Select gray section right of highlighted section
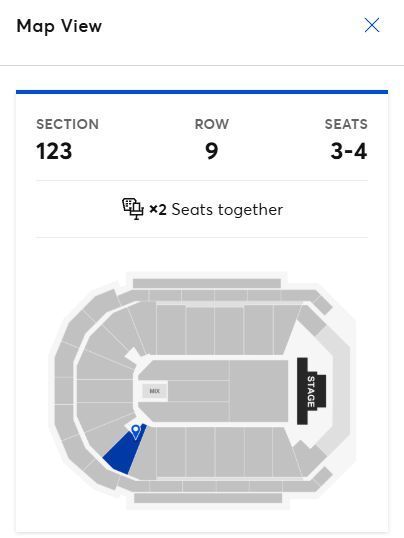The width and height of the screenshot is (404, 538). [x=143, y=455]
